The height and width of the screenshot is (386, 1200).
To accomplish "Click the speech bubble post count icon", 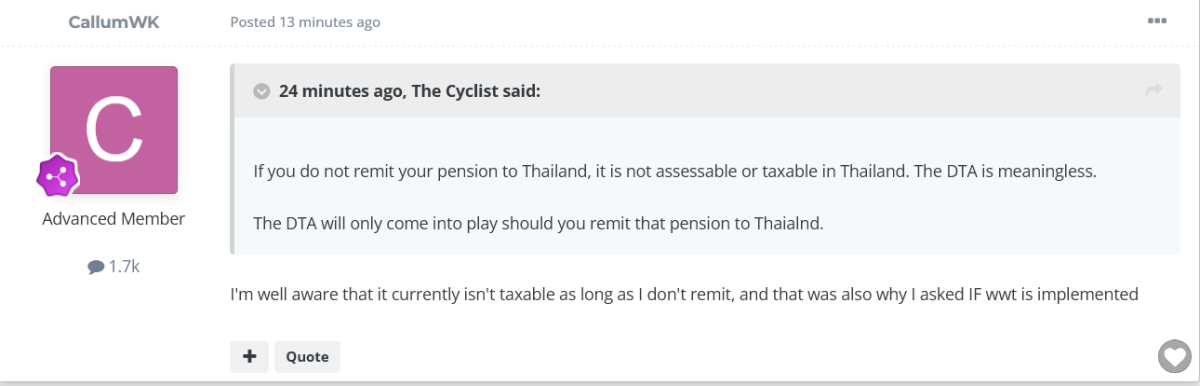I will click(x=96, y=267).
